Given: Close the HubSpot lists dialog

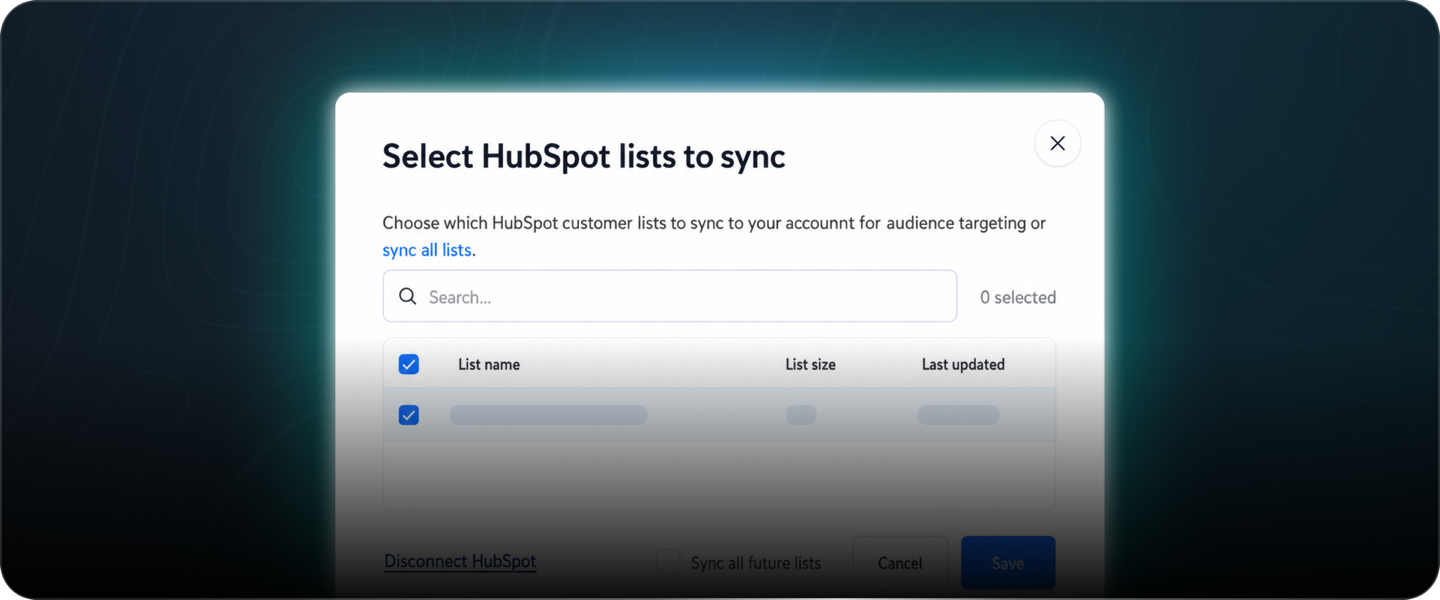Looking at the screenshot, I should tap(1057, 143).
